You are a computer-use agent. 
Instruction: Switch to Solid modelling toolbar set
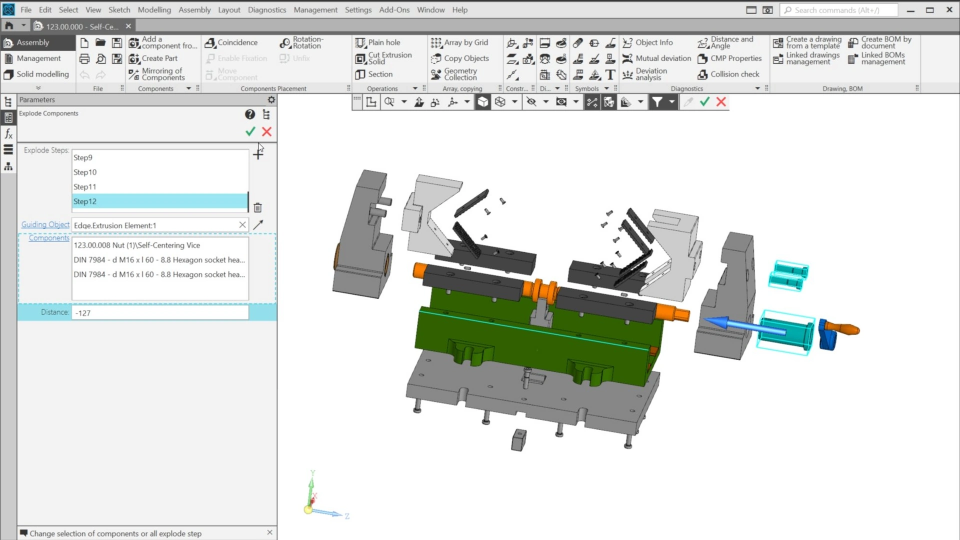[x=42, y=74]
